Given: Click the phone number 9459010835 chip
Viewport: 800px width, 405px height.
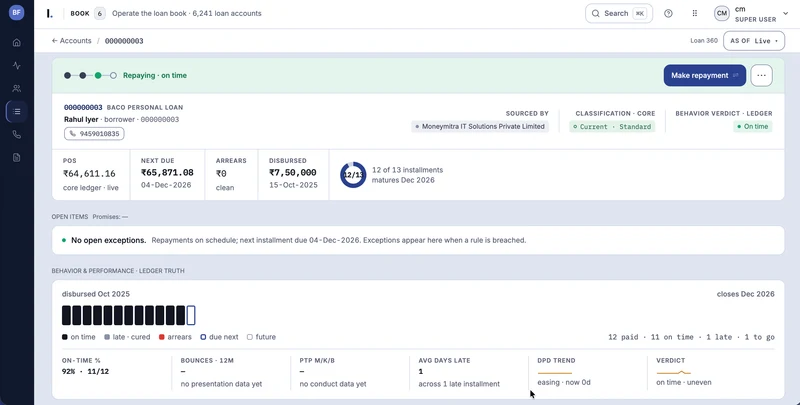Looking at the screenshot, I should coord(94,134).
